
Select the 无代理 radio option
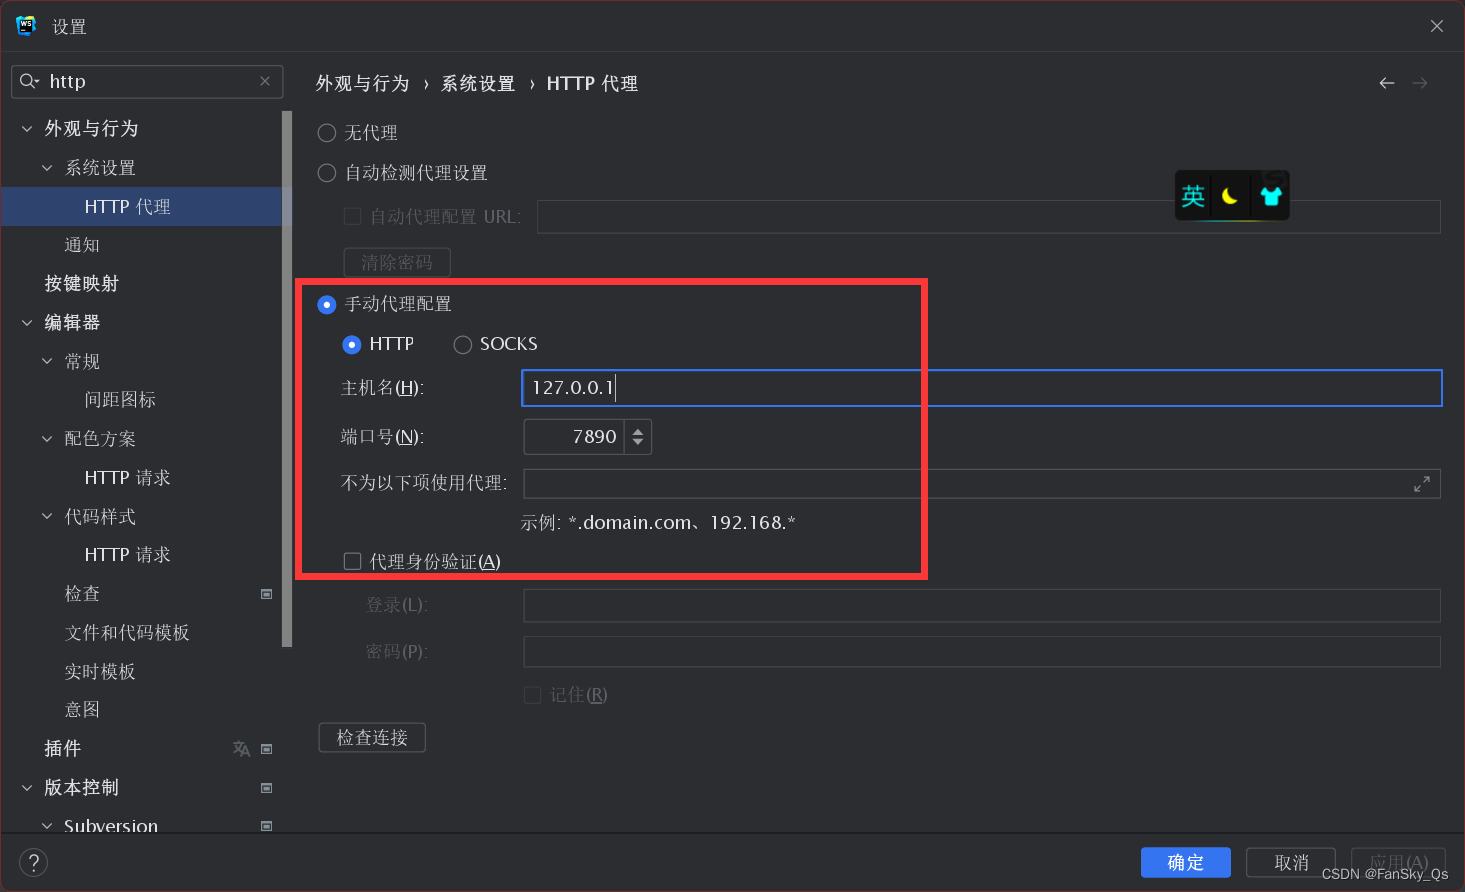click(x=326, y=133)
